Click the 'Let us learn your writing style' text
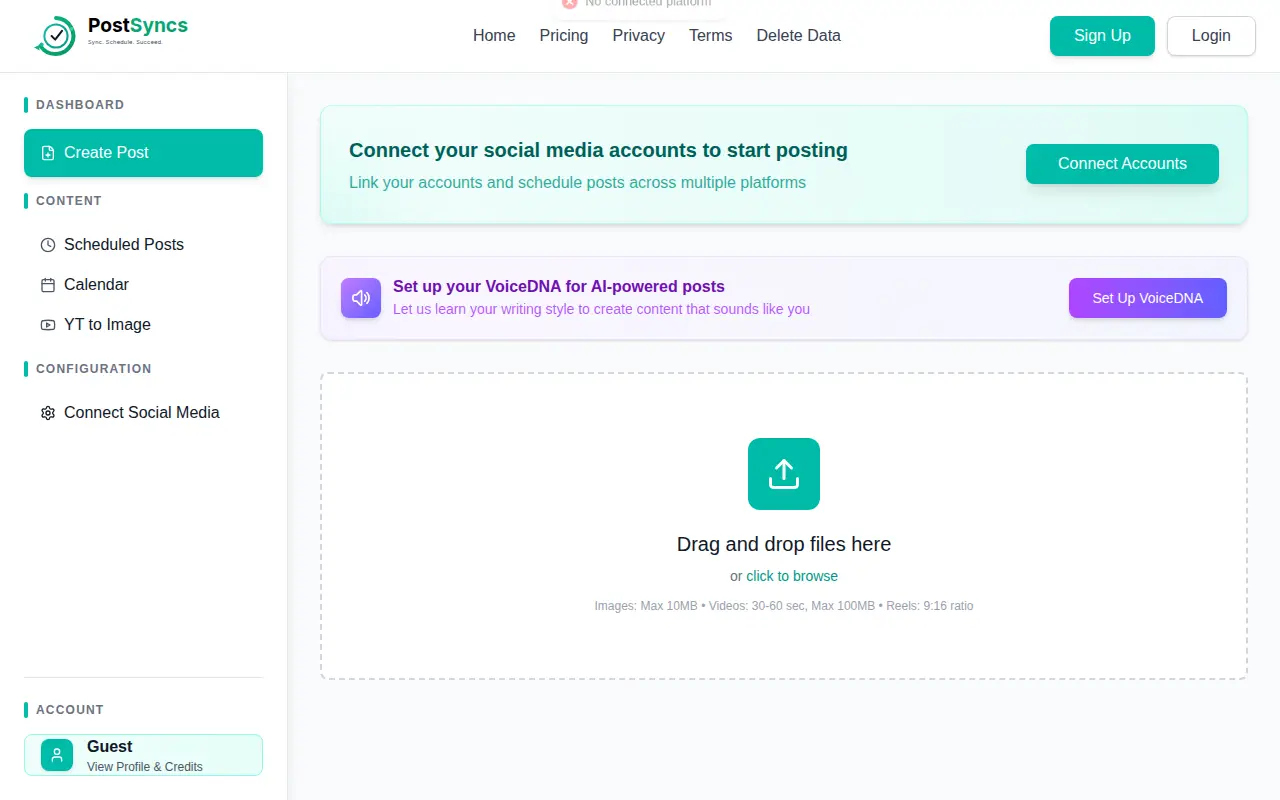The width and height of the screenshot is (1280, 800). click(601, 309)
